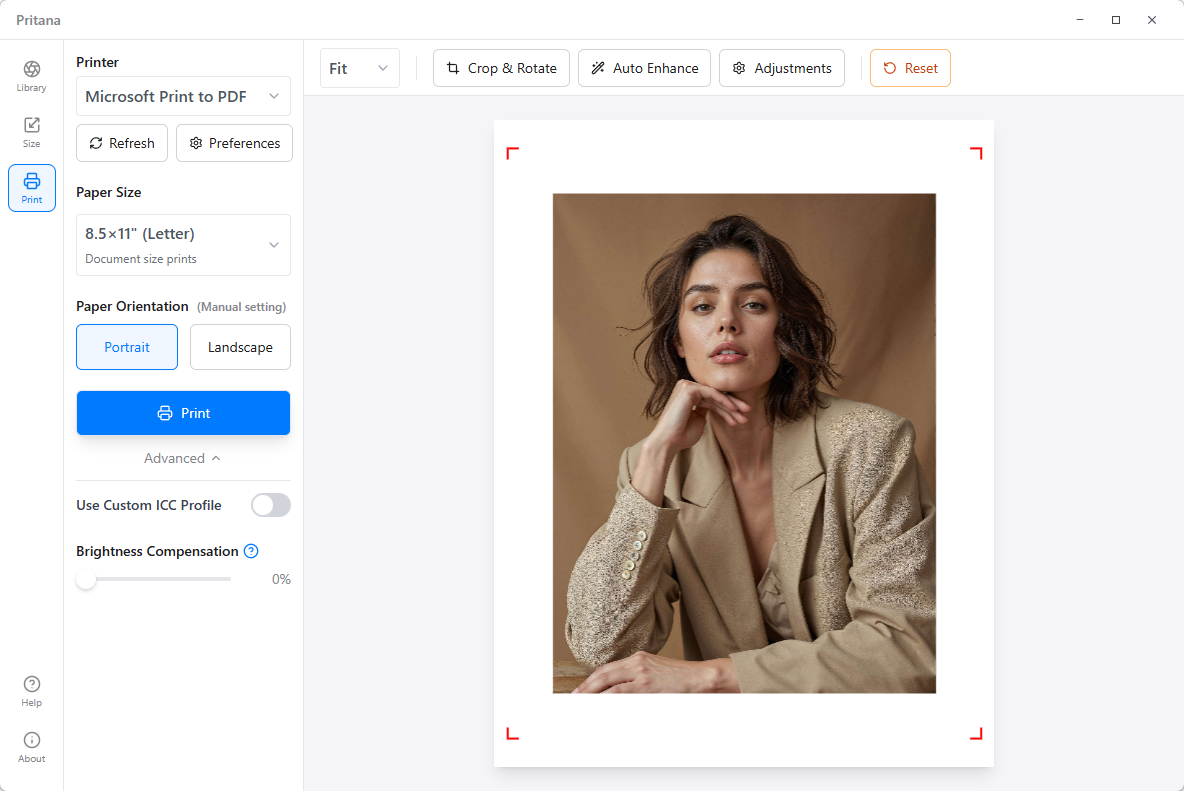
Task: Open the About dialog
Action: tap(31, 745)
